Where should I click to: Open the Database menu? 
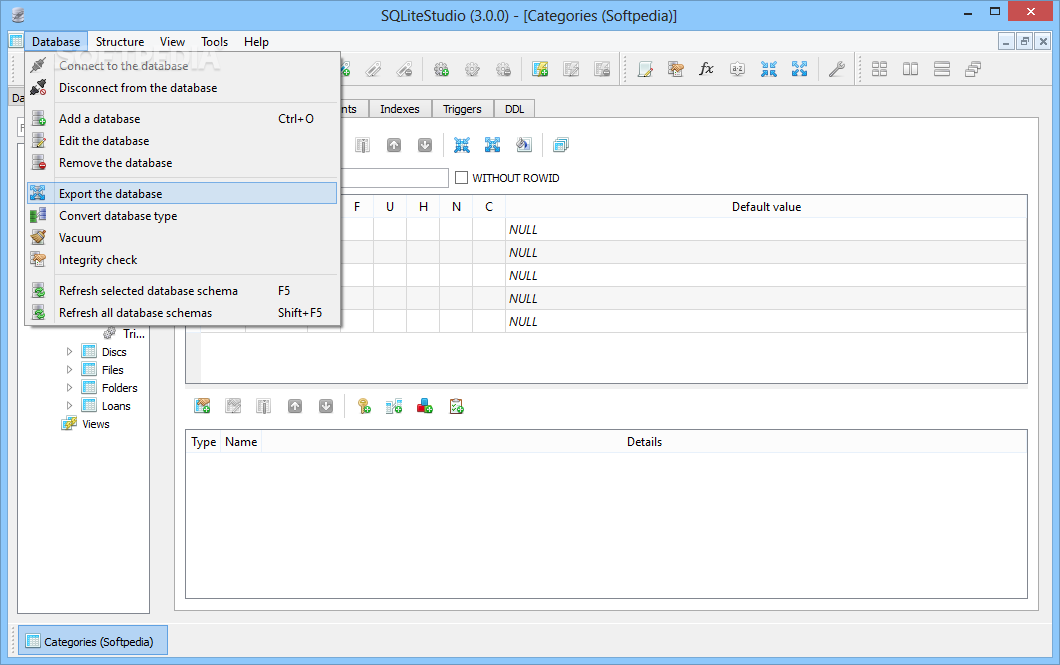56,42
